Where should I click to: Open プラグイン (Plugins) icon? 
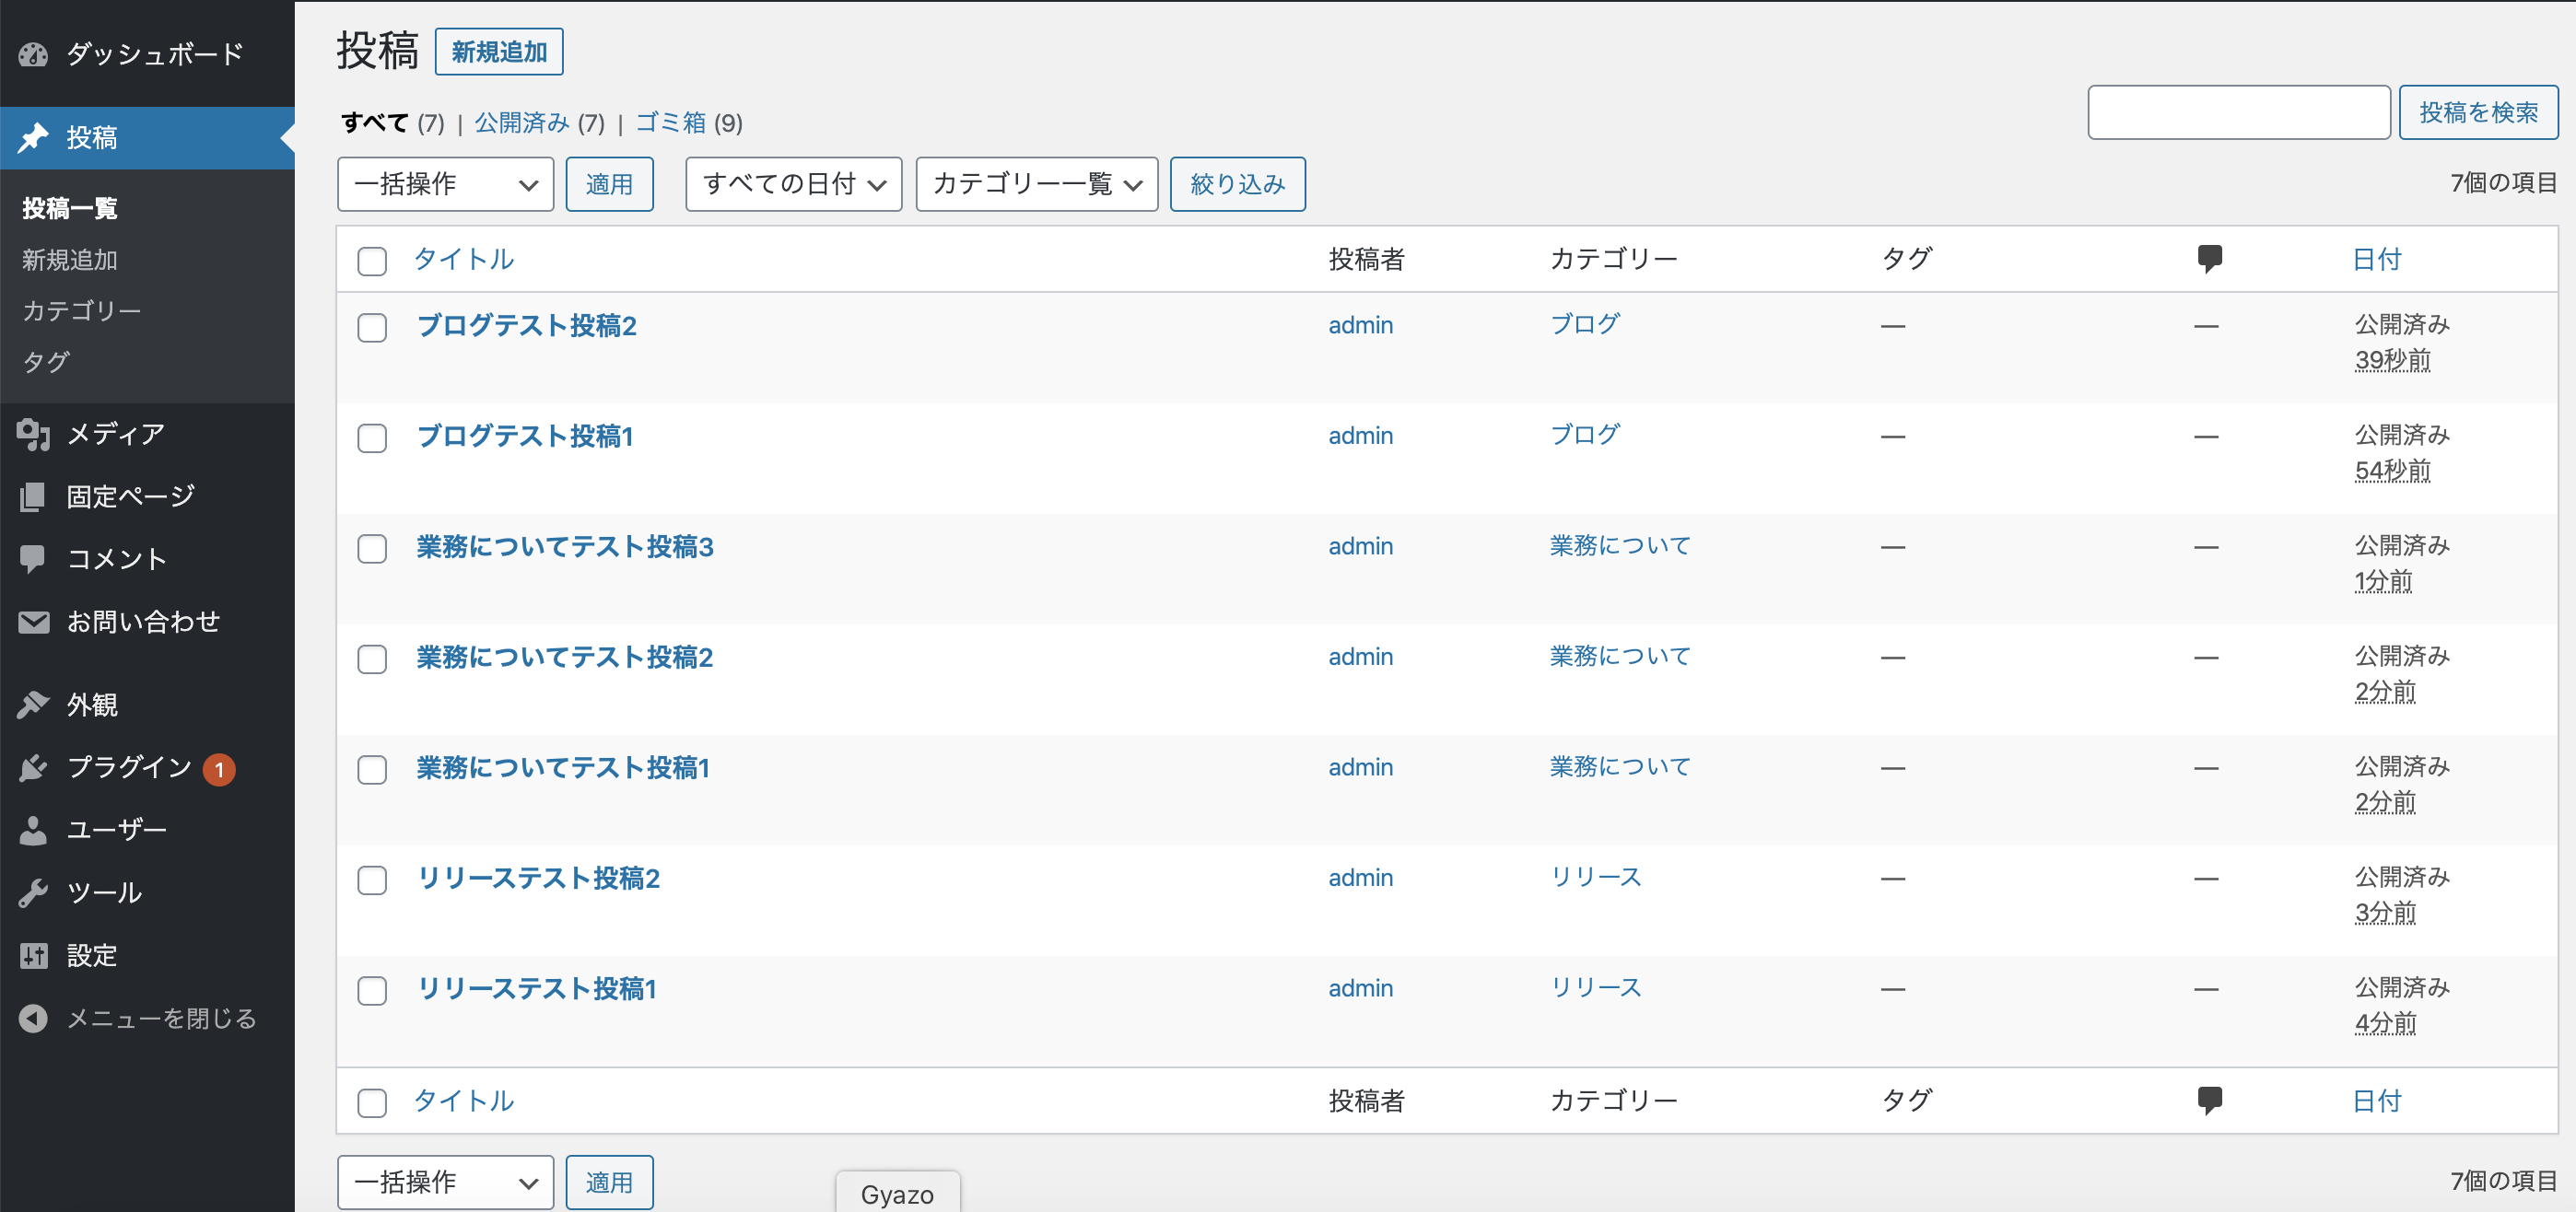(x=33, y=767)
